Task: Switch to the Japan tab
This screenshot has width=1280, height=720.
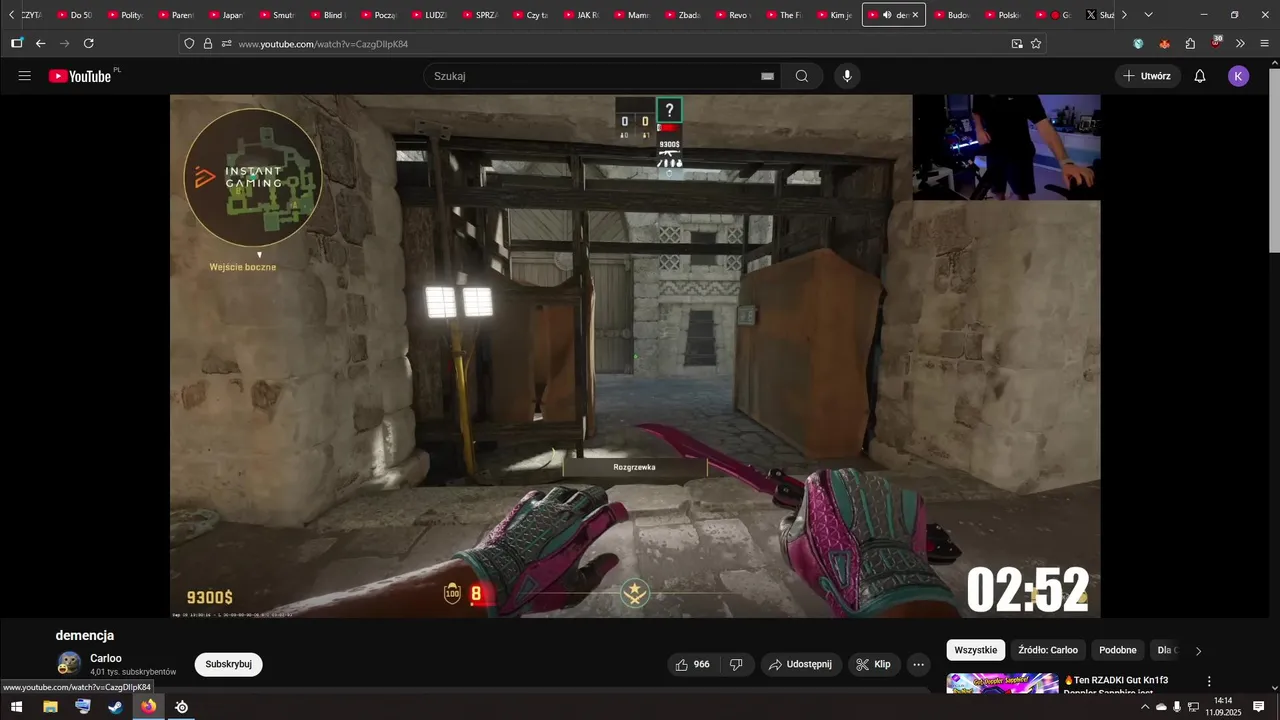Action: 227,15
